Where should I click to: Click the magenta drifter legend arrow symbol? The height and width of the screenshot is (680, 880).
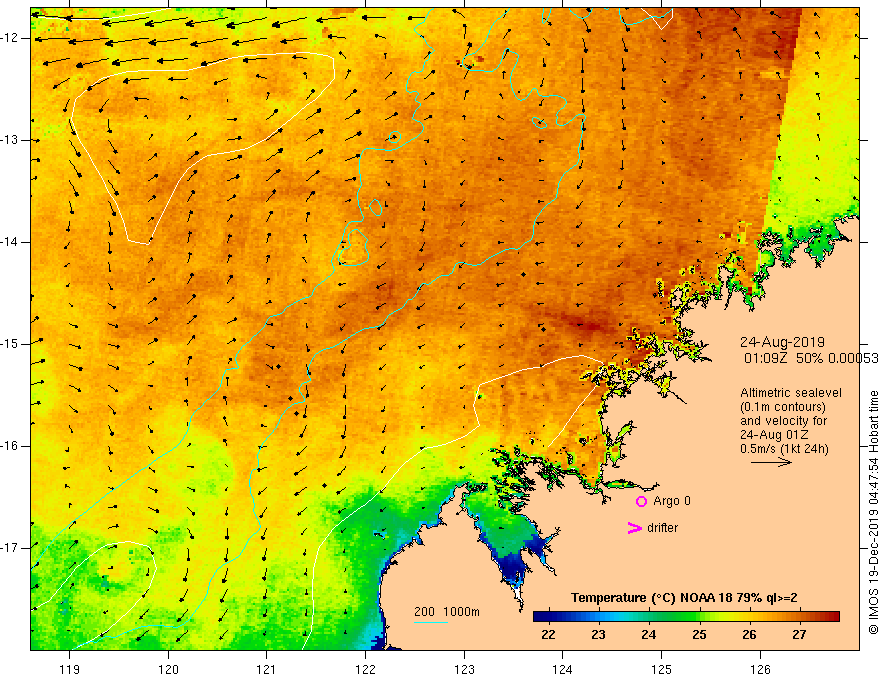click(634, 528)
